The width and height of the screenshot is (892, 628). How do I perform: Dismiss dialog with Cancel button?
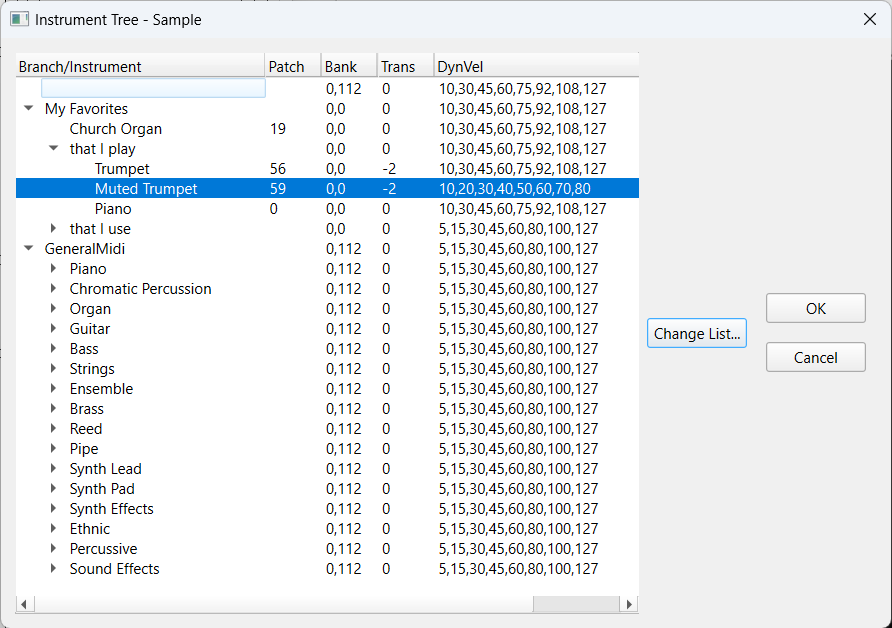816,357
